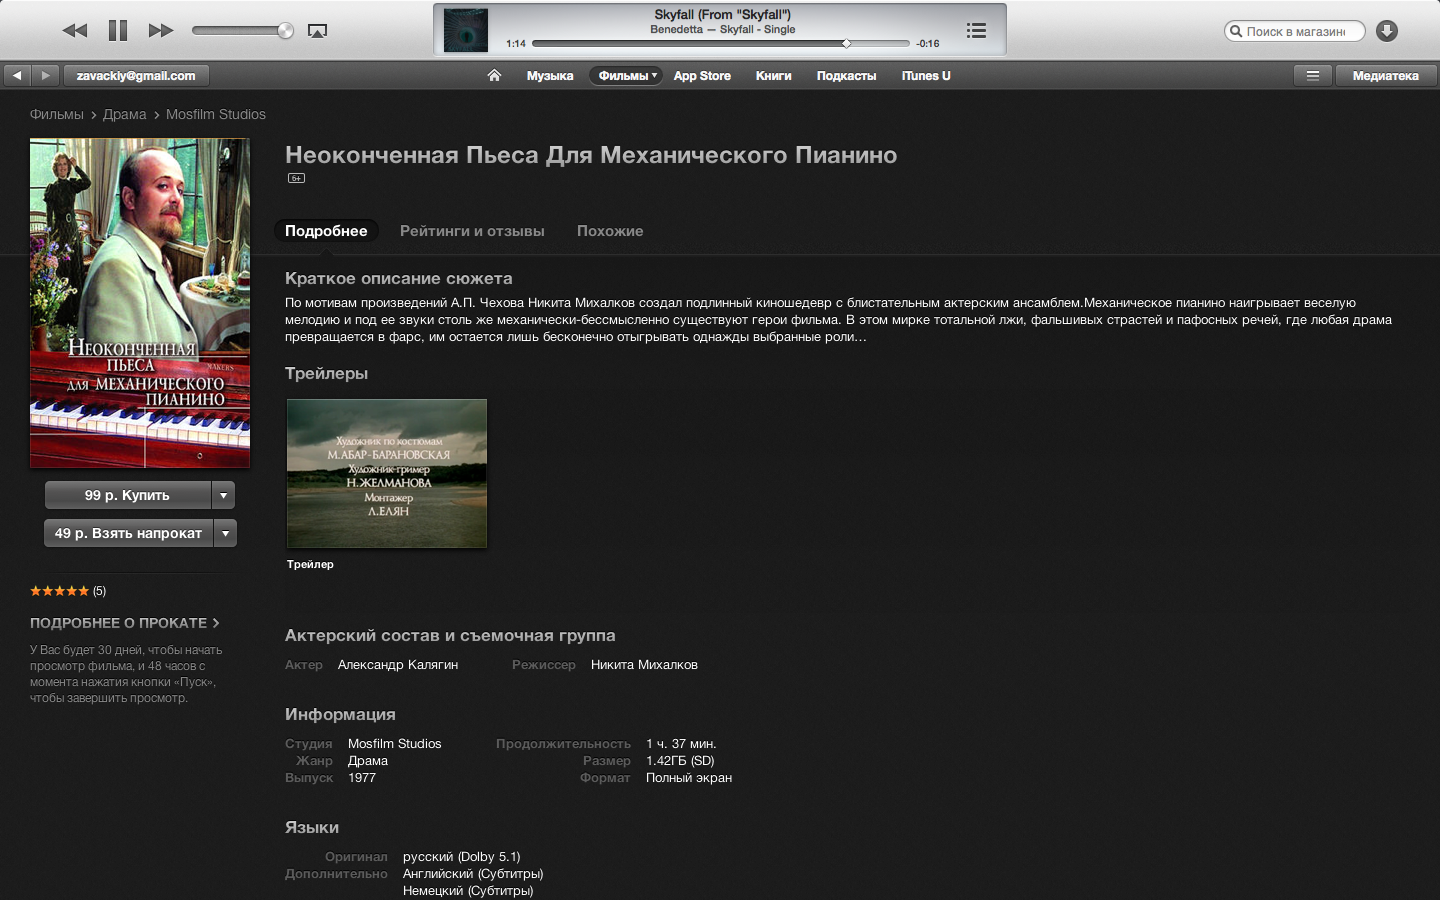Click Английский (Субтитры) language entry
This screenshot has height=900, width=1440.
(x=473, y=874)
